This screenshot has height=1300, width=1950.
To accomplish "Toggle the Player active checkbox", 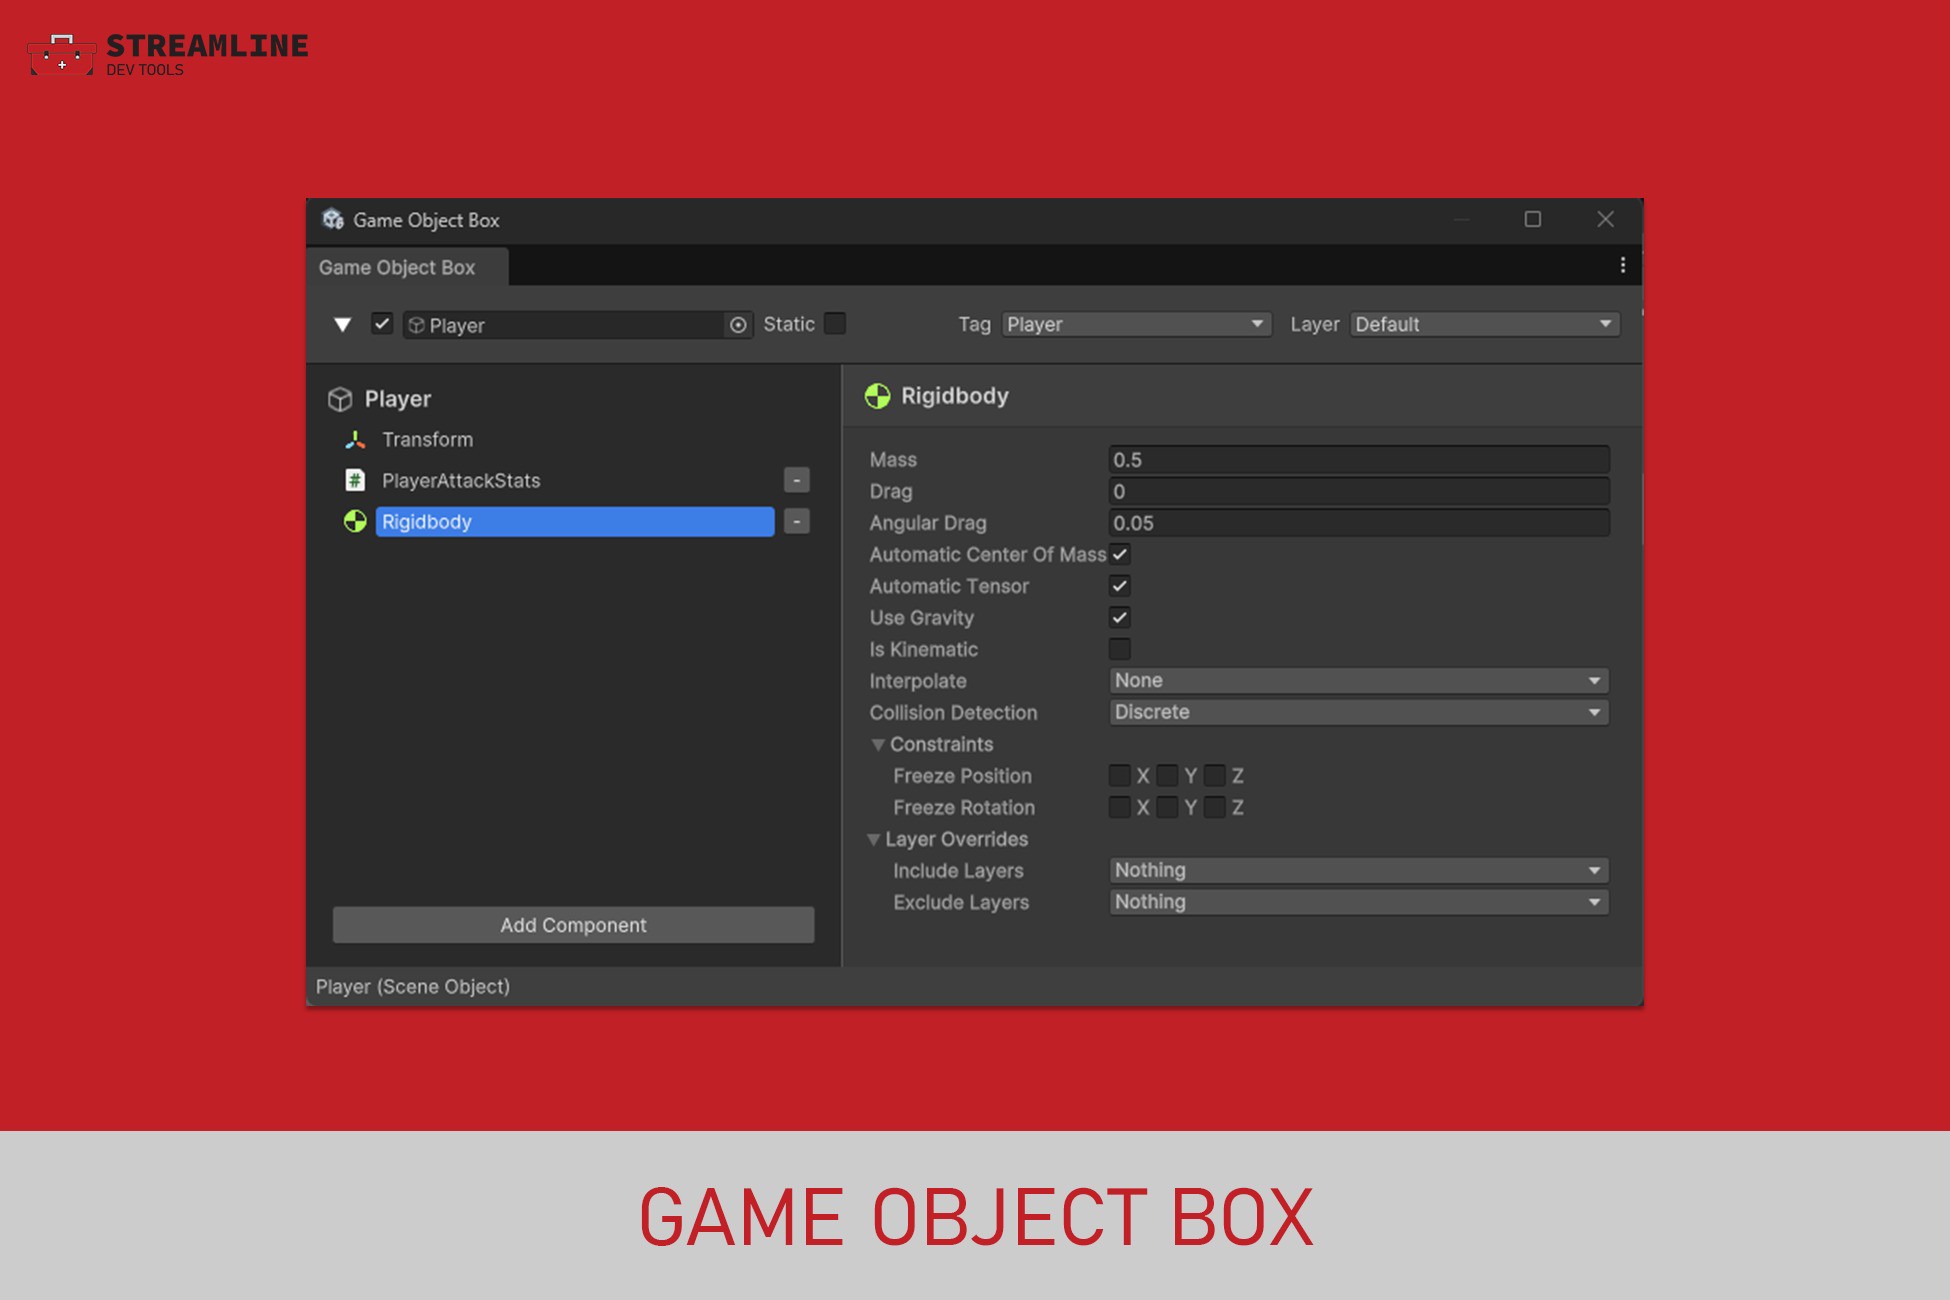I will [x=381, y=324].
